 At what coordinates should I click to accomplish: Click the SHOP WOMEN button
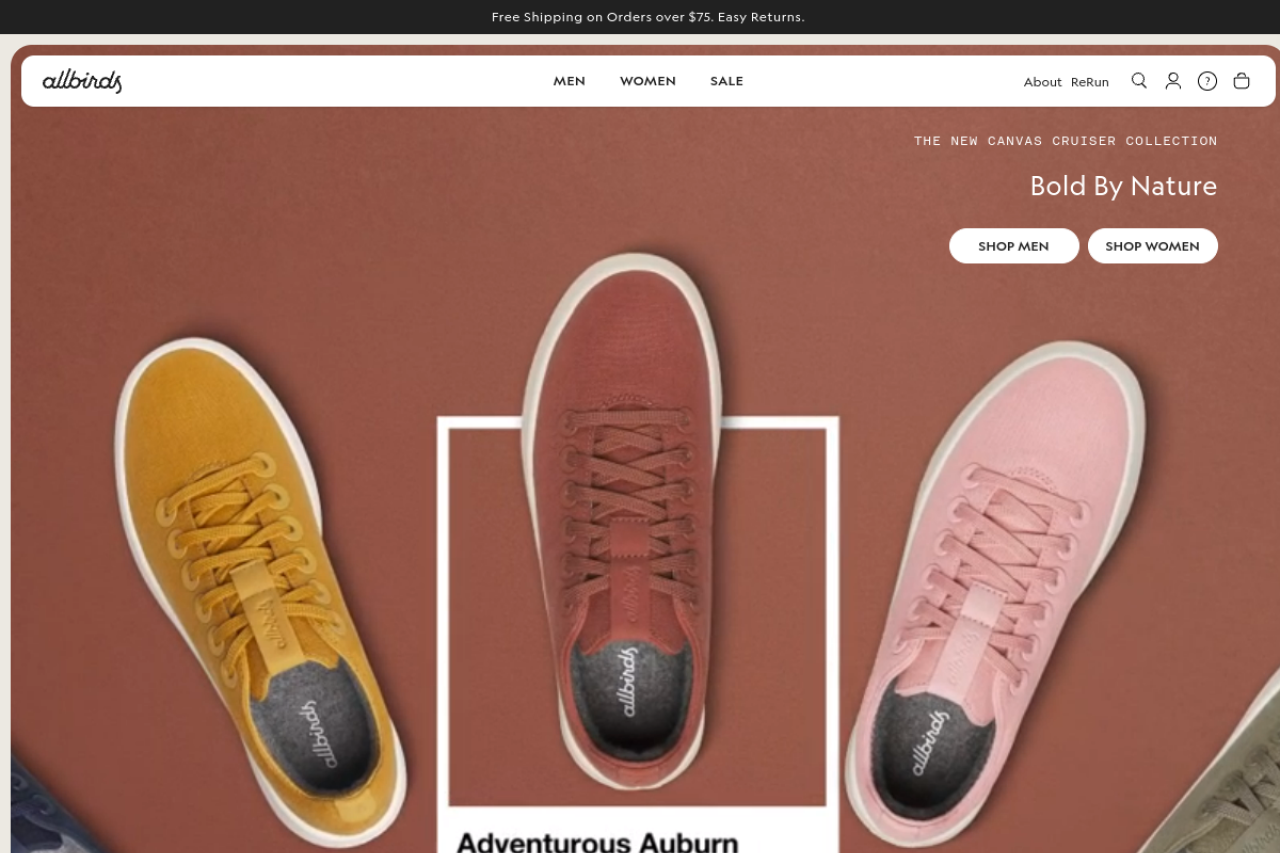tap(1152, 246)
